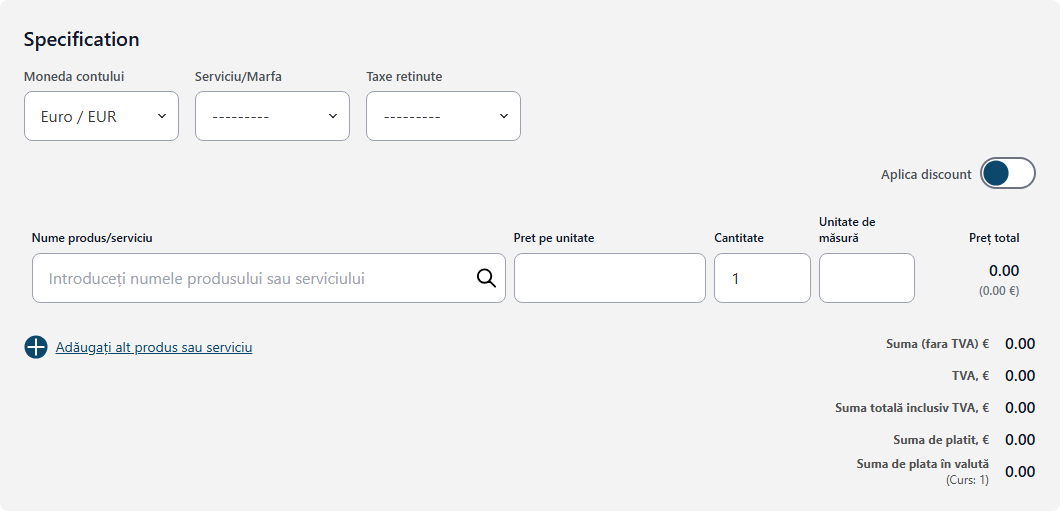The image size is (1063, 513).
Task: Select the Cantitate quantity field
Action: coord(761,278)
